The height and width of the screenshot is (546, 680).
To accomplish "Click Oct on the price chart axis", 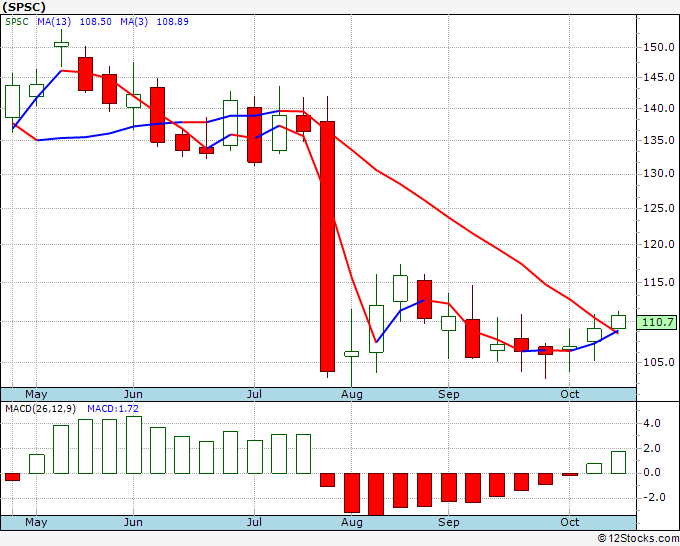I will click(569, 394).
